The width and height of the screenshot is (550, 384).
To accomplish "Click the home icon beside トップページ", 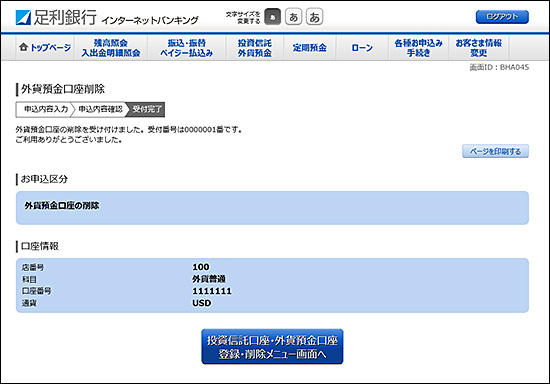I will (x=23, y=47).
